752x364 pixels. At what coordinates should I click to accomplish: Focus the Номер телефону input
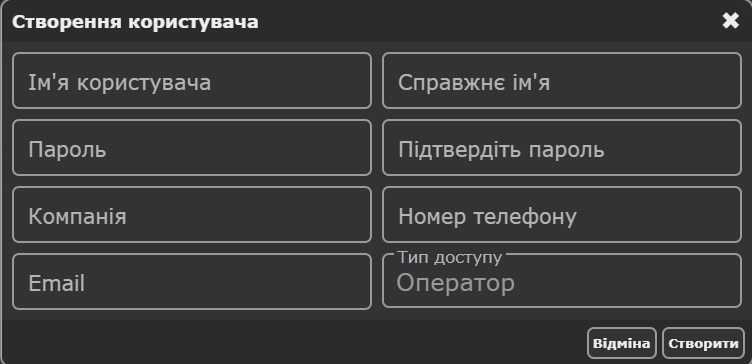[x=562, y=214]
